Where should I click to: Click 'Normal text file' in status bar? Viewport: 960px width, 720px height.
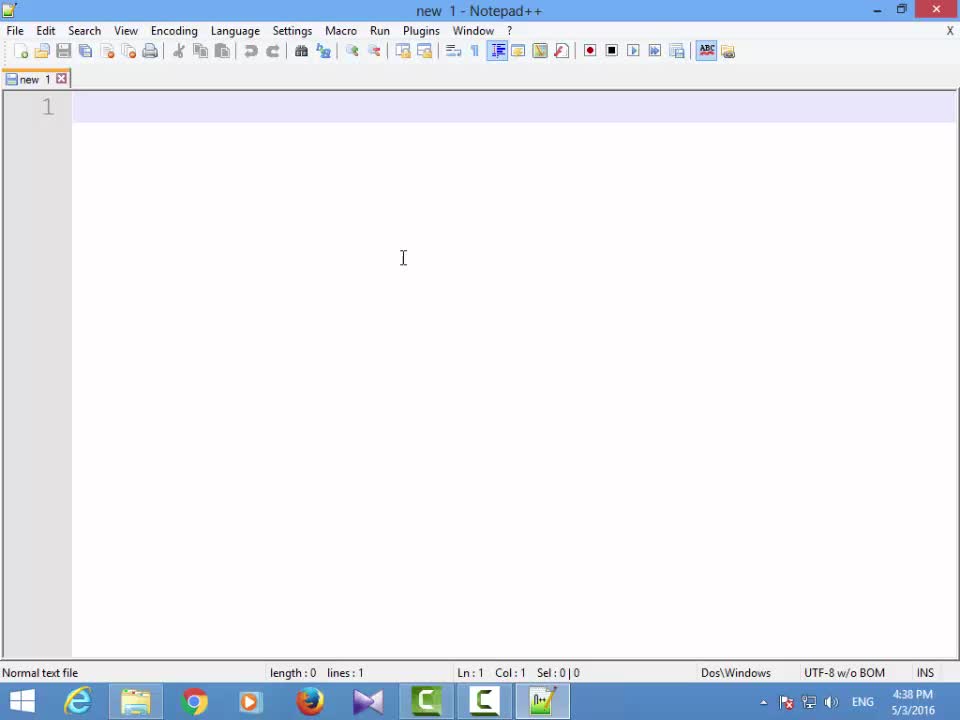[x=40, y=673]
